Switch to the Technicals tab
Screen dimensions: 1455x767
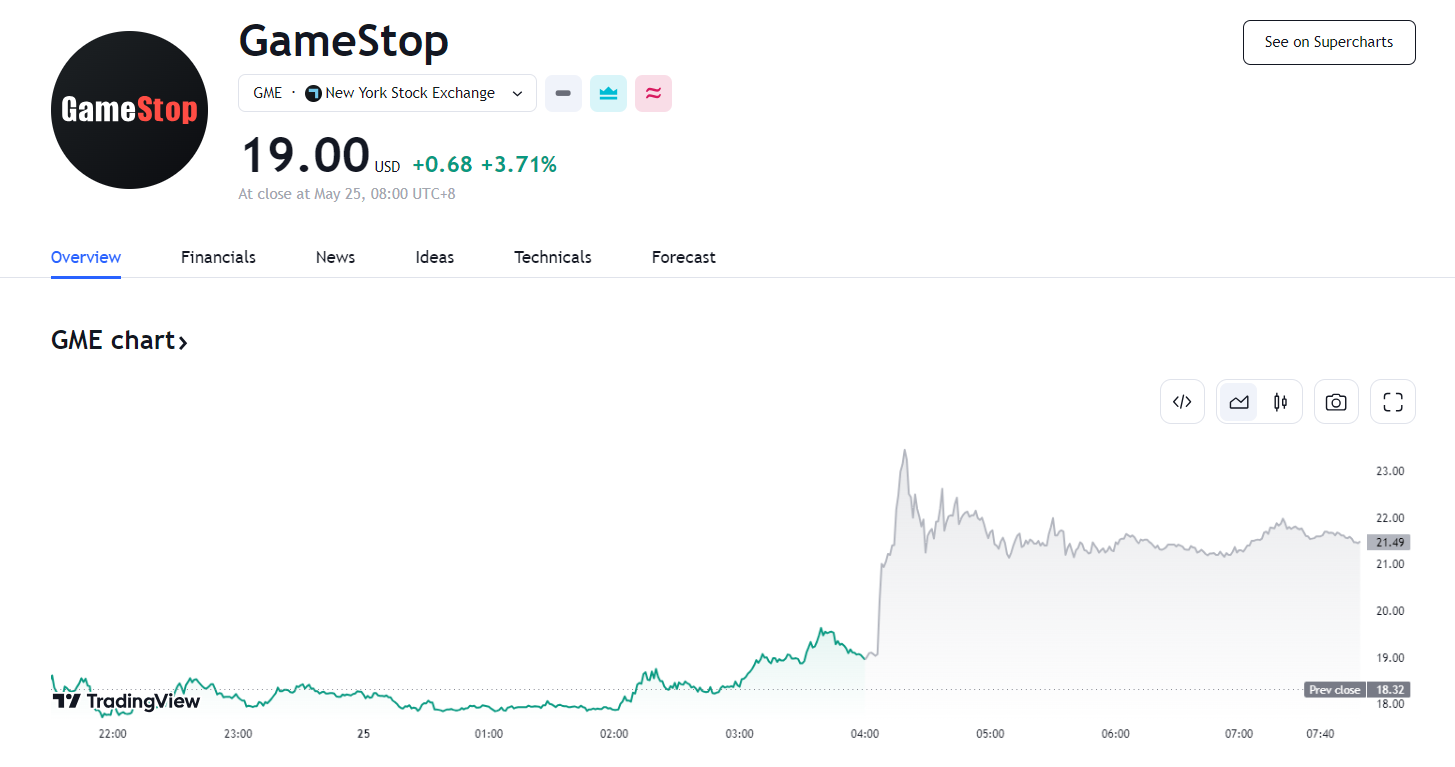[x=552, y=257]
